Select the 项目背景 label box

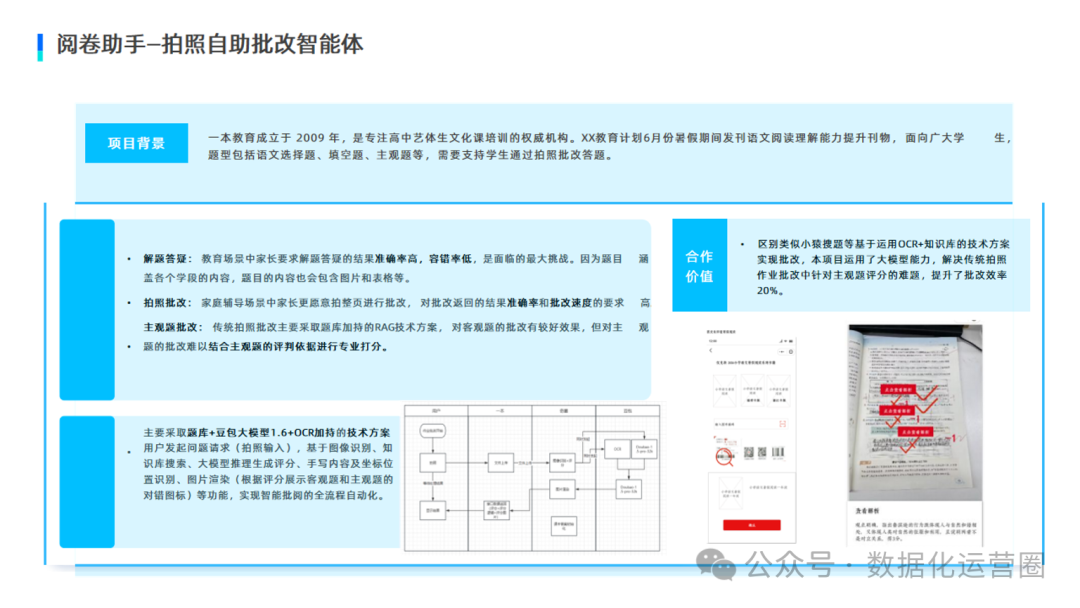136,143
